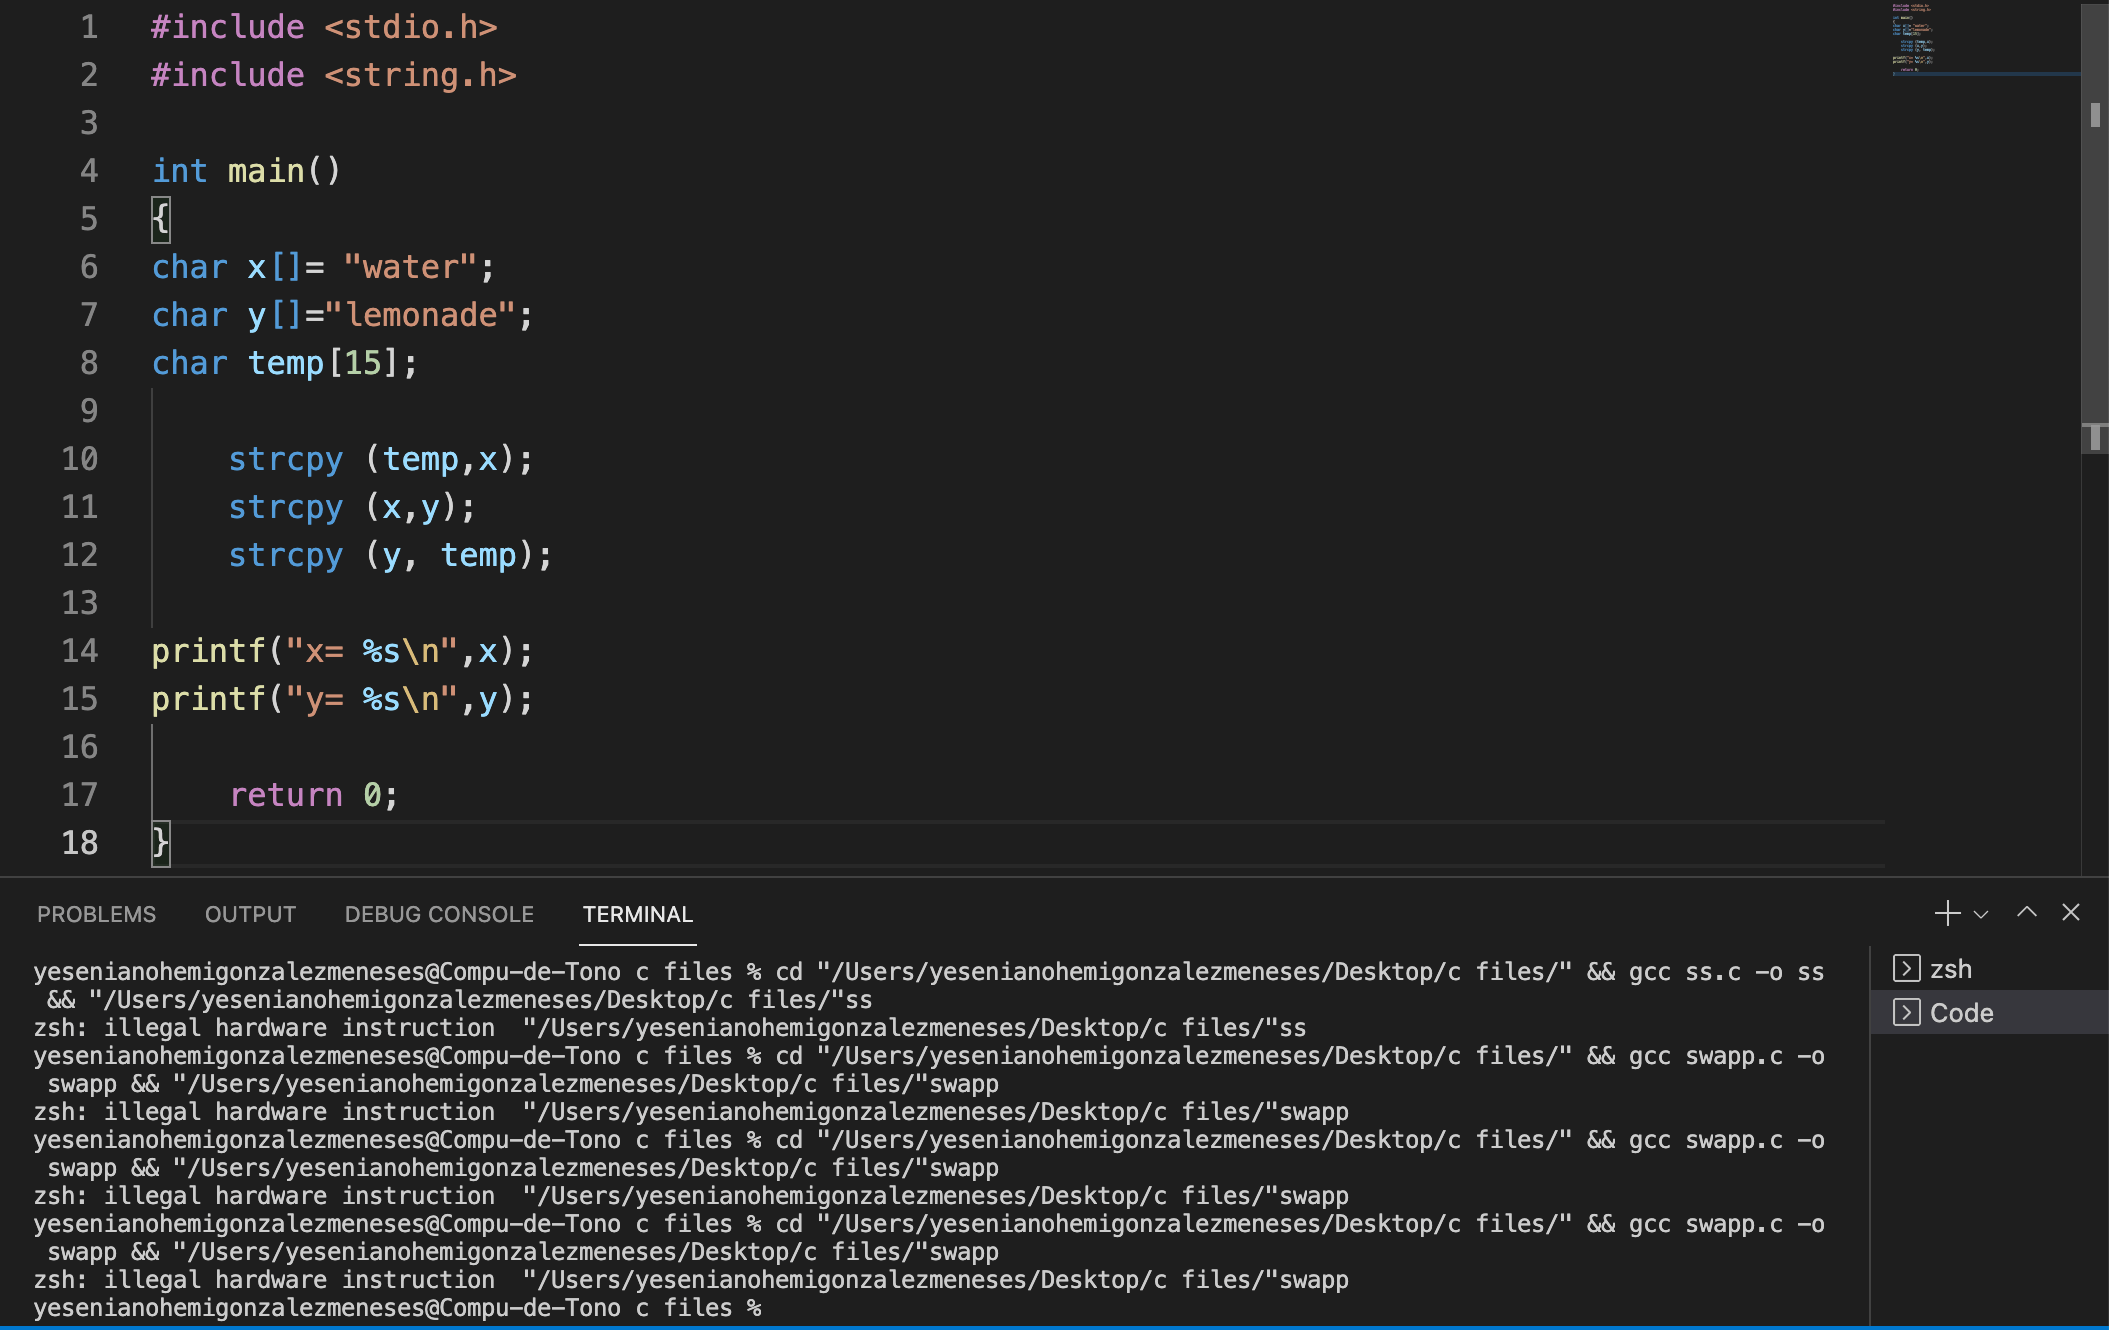The height and width of the screenshot is (1330, 2109).
Task: Click the word main on line 4
Action: pos(265,171)
